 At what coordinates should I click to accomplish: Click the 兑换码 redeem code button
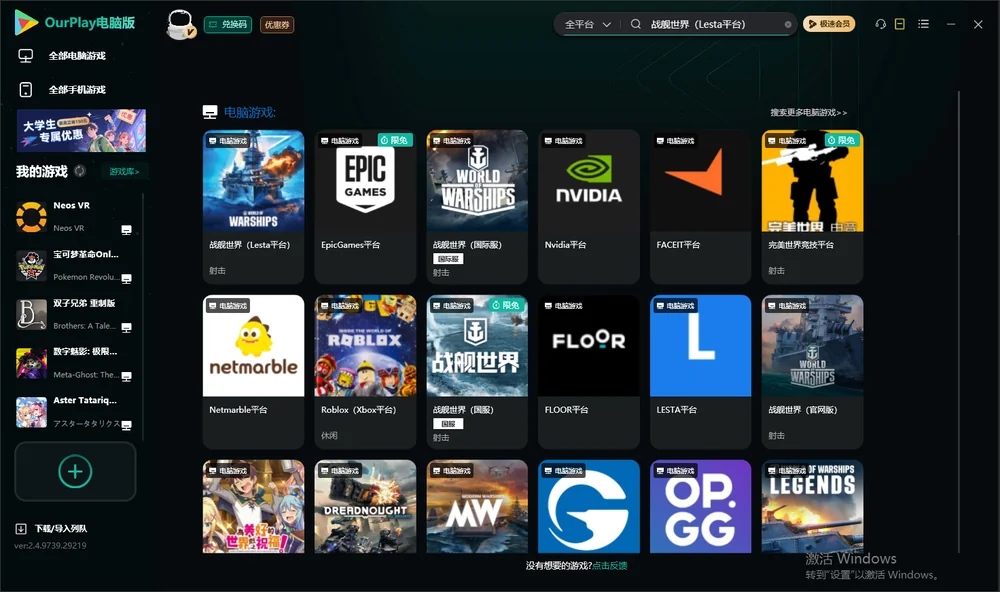tap(228, 25)
